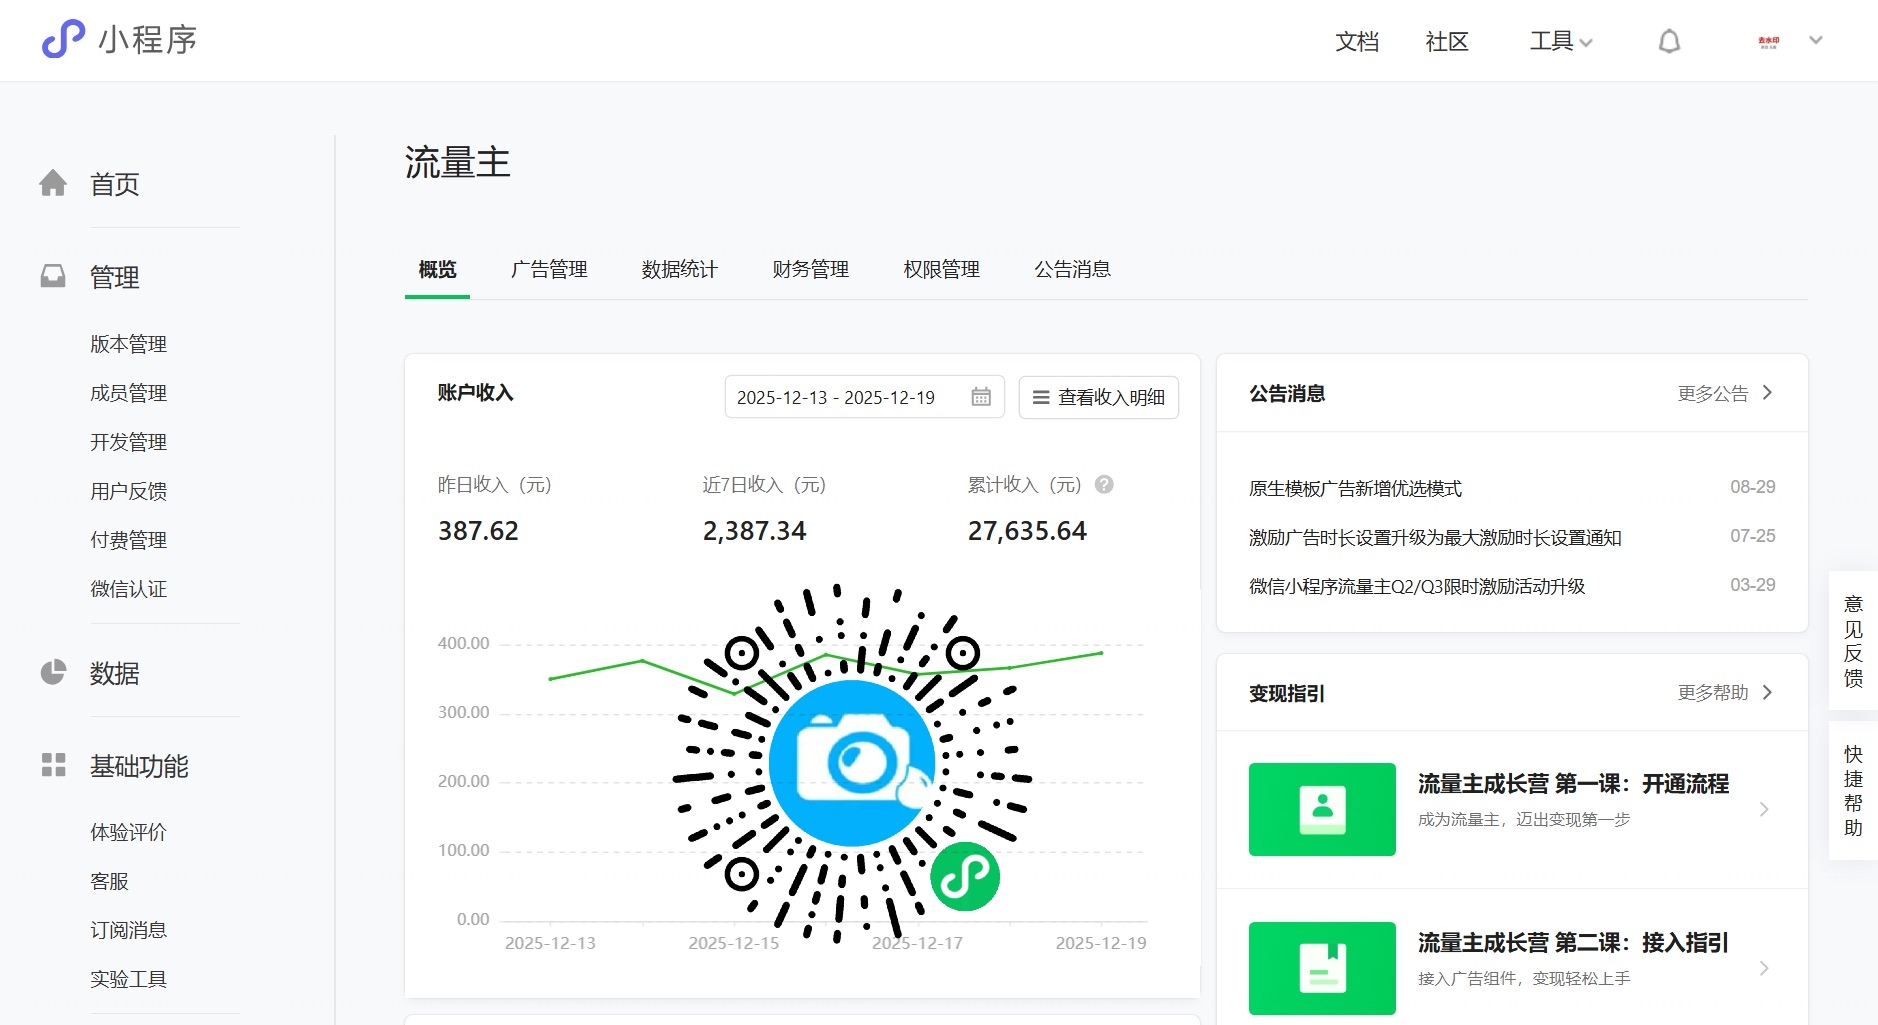Switch to the 财务管理 tab
The height and width of the screenshot is (1025, 1878).
click(x=810, y=269)
